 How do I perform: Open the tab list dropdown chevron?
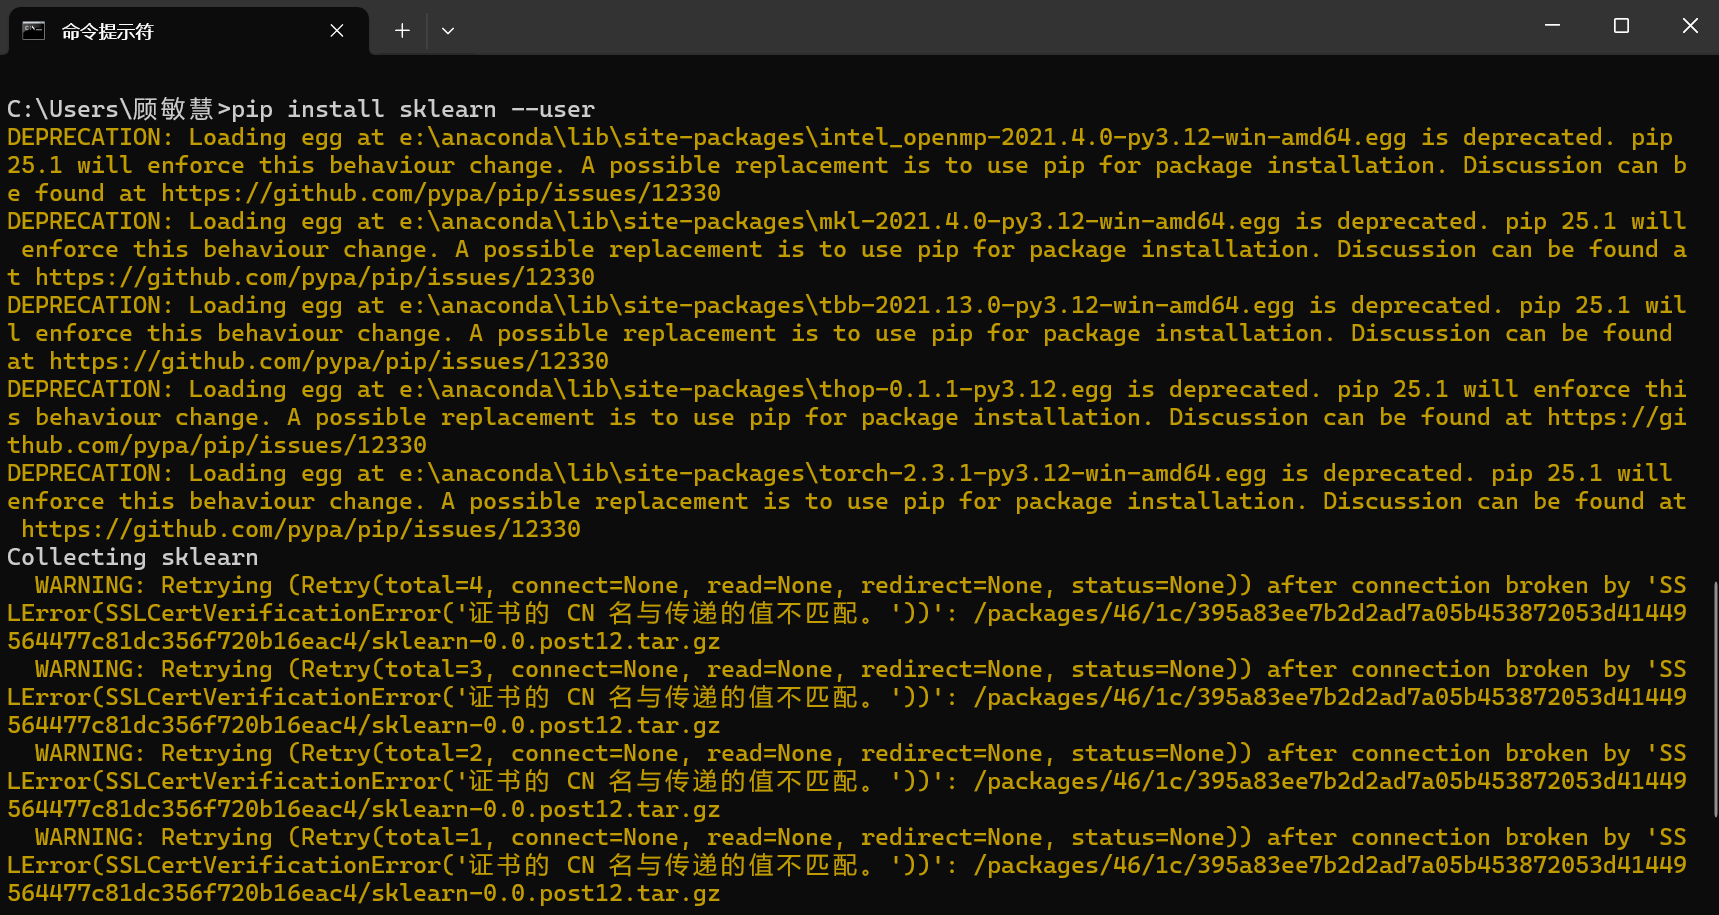tap(448, 31)
